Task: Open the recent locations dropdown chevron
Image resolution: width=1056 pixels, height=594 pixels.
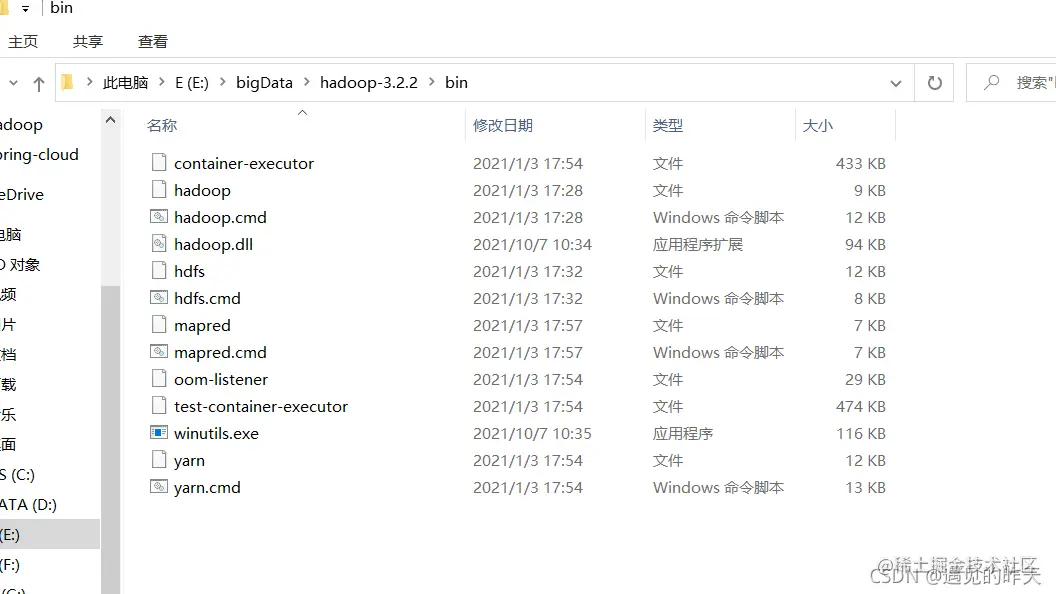Action: point(13,83)
